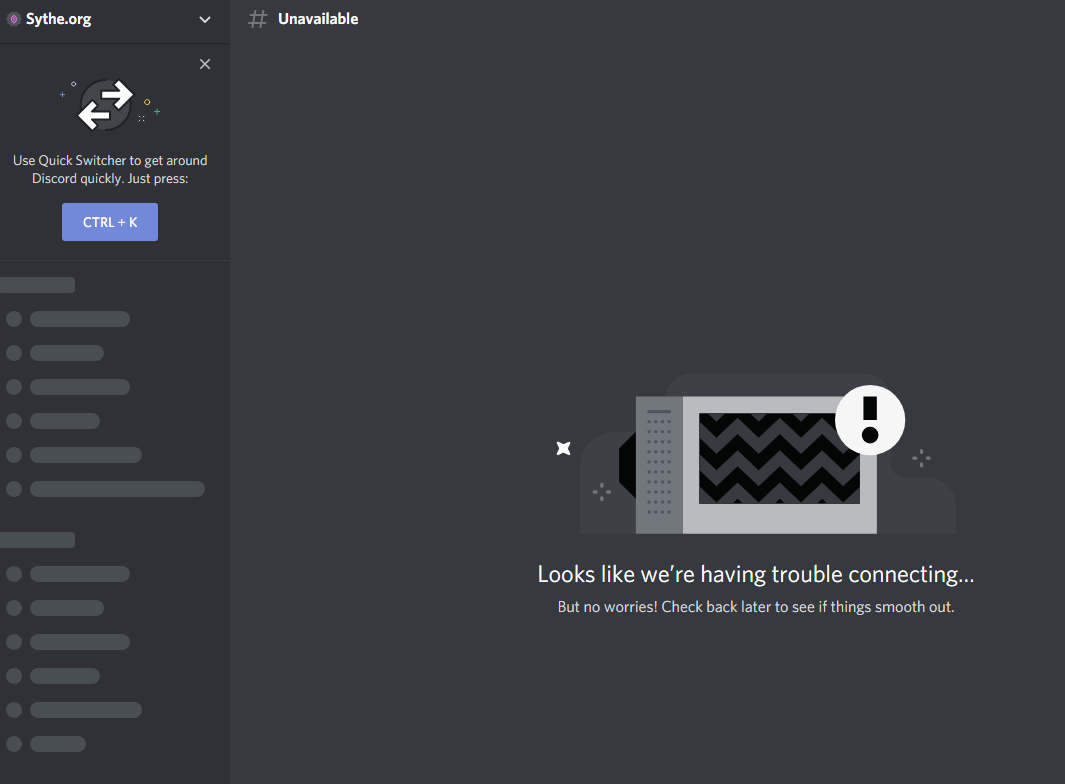Expand the Sythe.org server dropdown chevron
Screen dimensions: 1065x784
205,20
